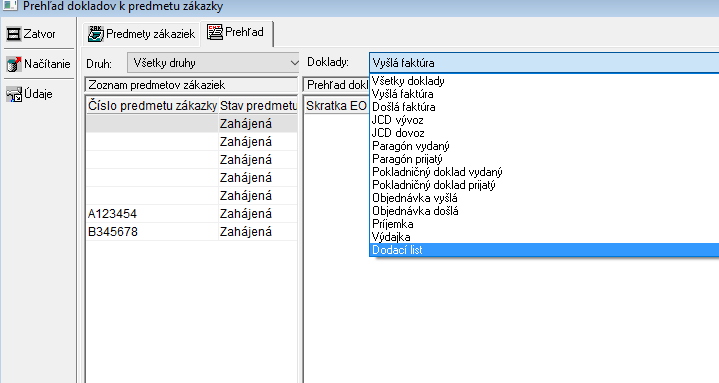Choose Paragón vydaný option
The image size is (719, 383).
click(x=544, y=146)
